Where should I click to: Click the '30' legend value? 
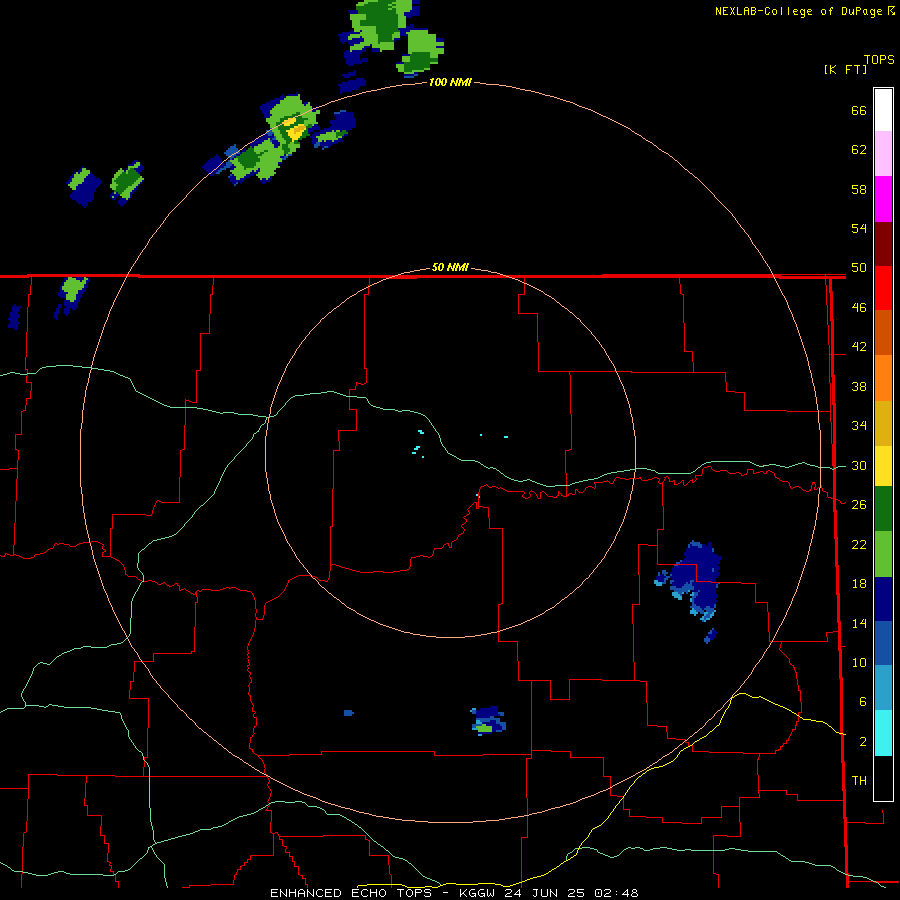(859, 465)
